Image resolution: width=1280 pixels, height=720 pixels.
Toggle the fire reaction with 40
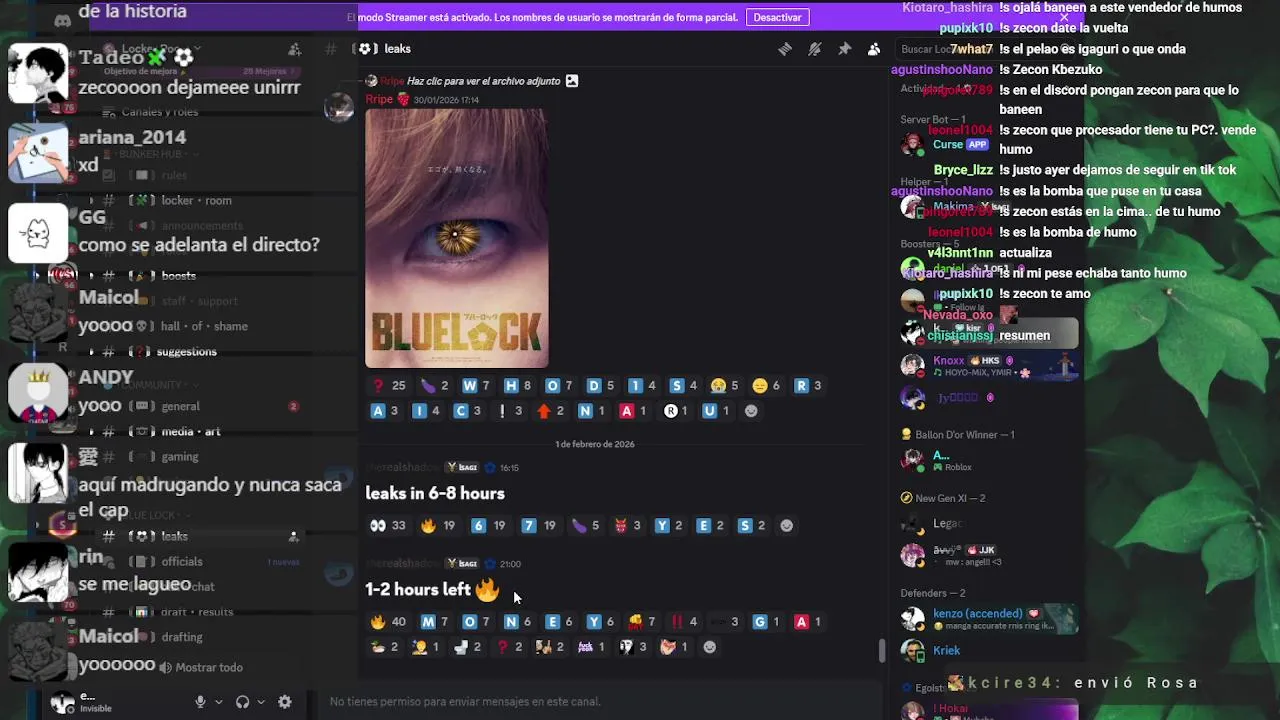(388, 622)
